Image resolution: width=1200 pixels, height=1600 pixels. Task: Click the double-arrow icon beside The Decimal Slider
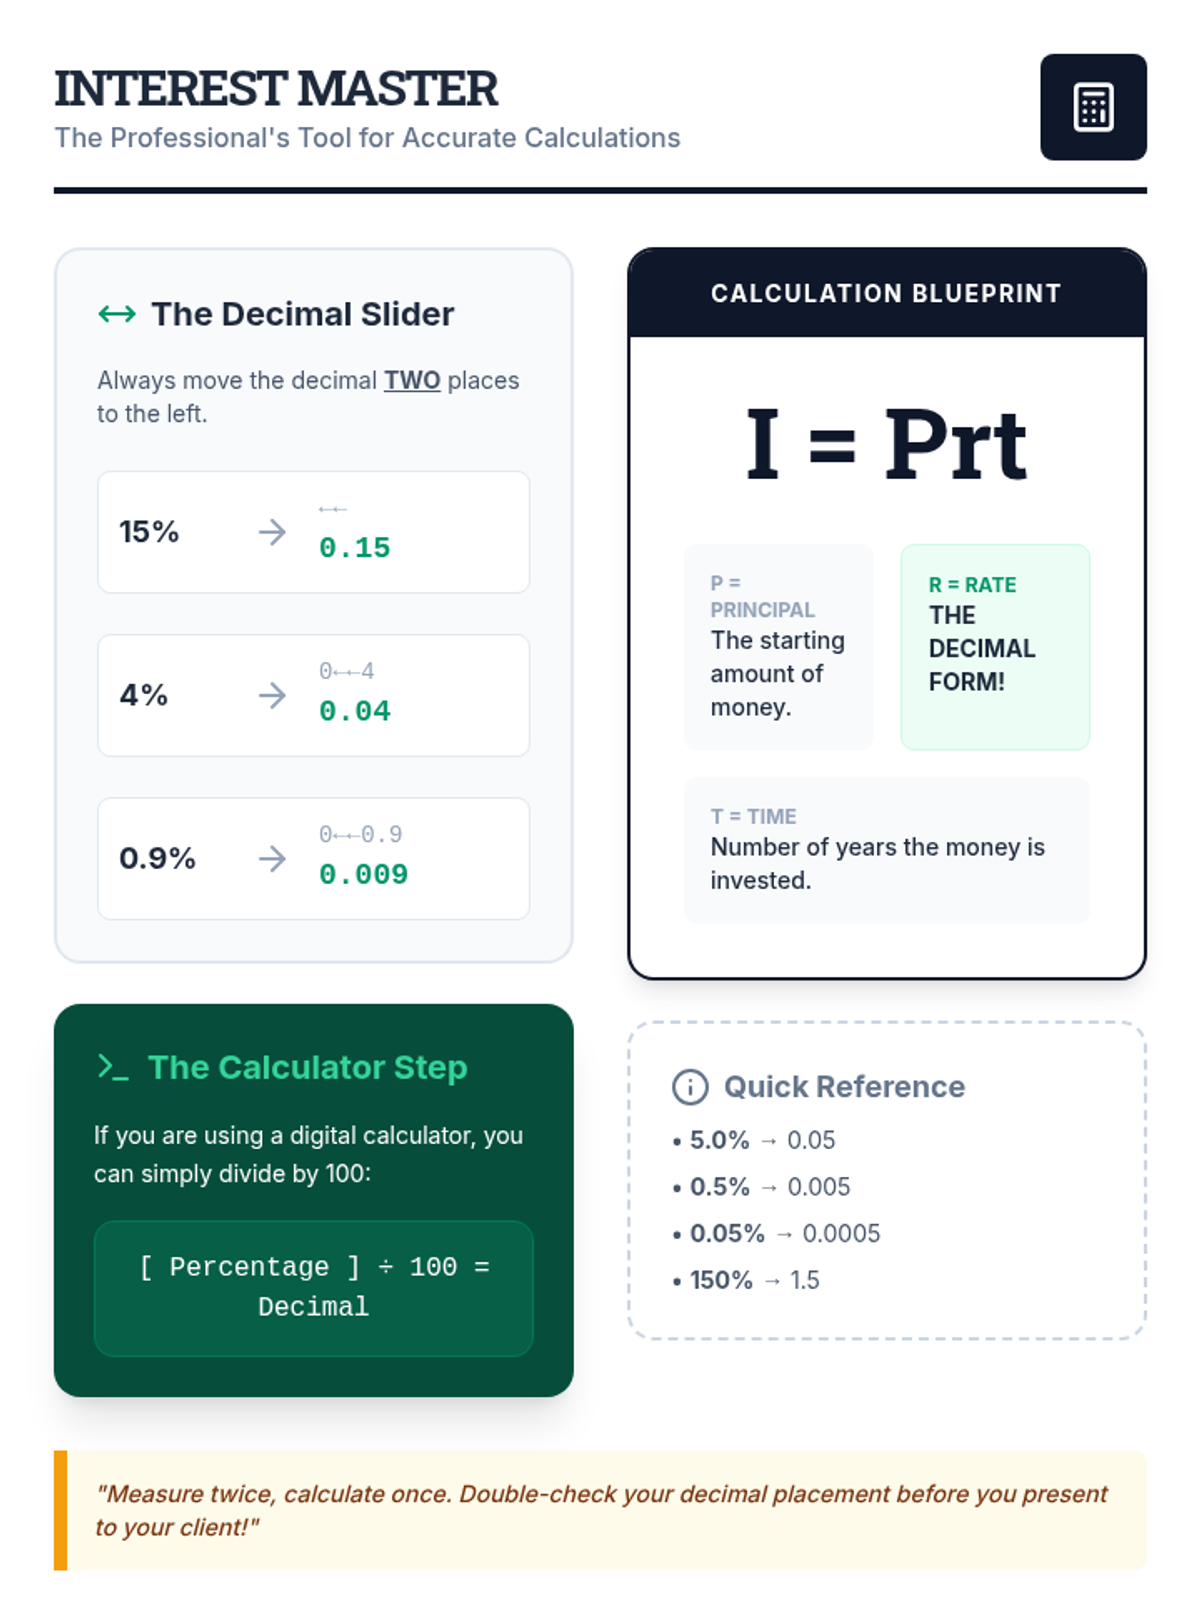point(117,314)
